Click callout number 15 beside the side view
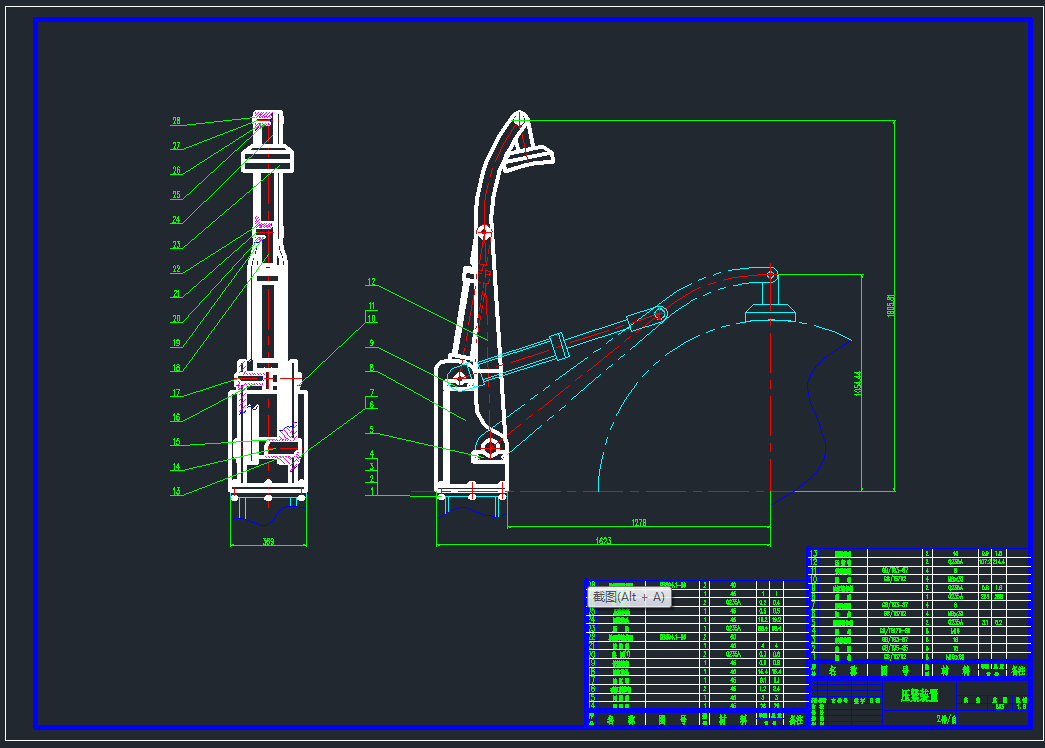The height and width of the screenshot is (748, 1045). (x=176, y=441)
